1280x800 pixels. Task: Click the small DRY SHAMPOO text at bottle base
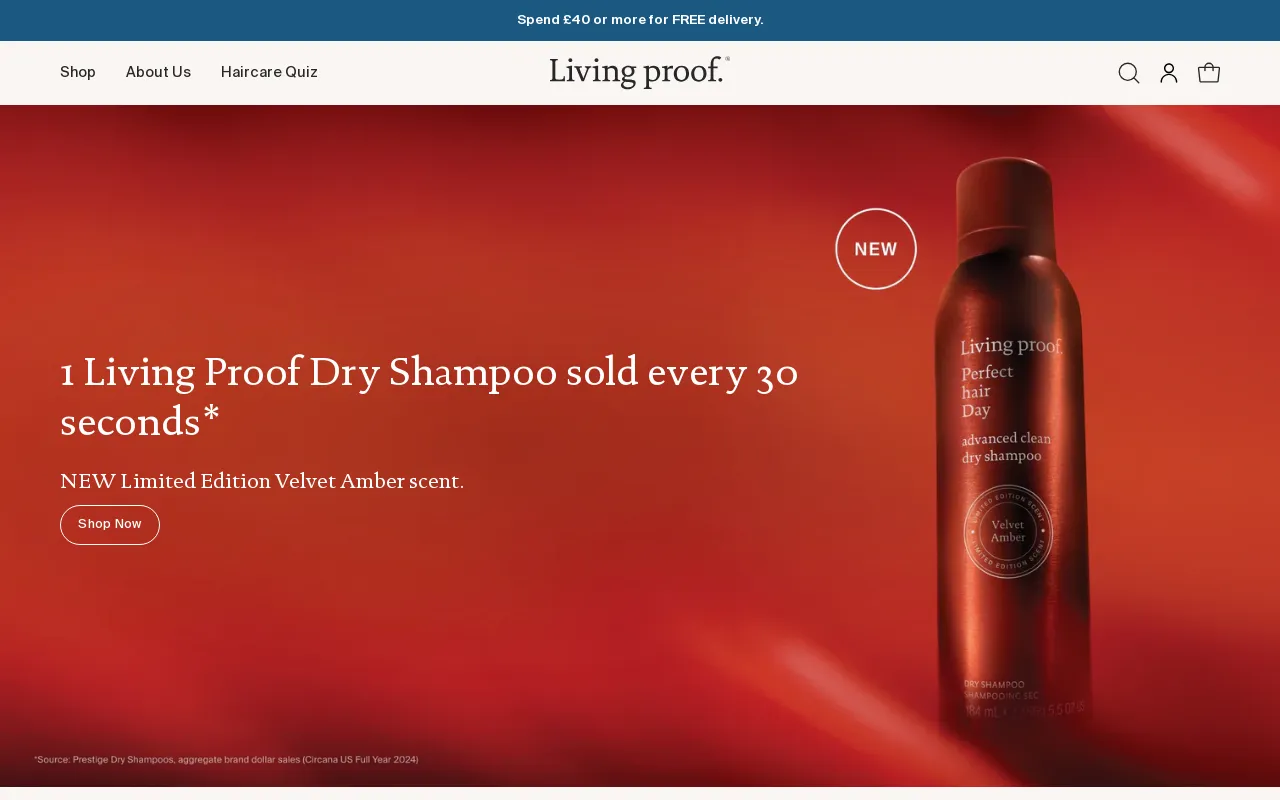click(x=994, y=685)
